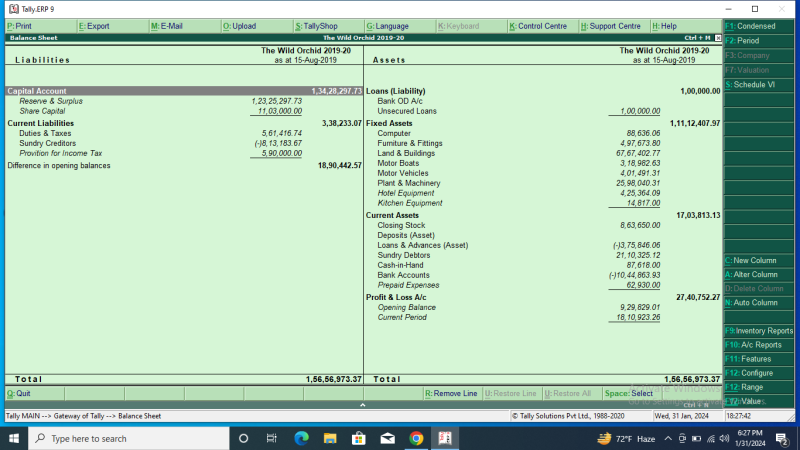This screenshot has height=450, width=800.
Task: Click Type here to search box
Action: [129, 438]
